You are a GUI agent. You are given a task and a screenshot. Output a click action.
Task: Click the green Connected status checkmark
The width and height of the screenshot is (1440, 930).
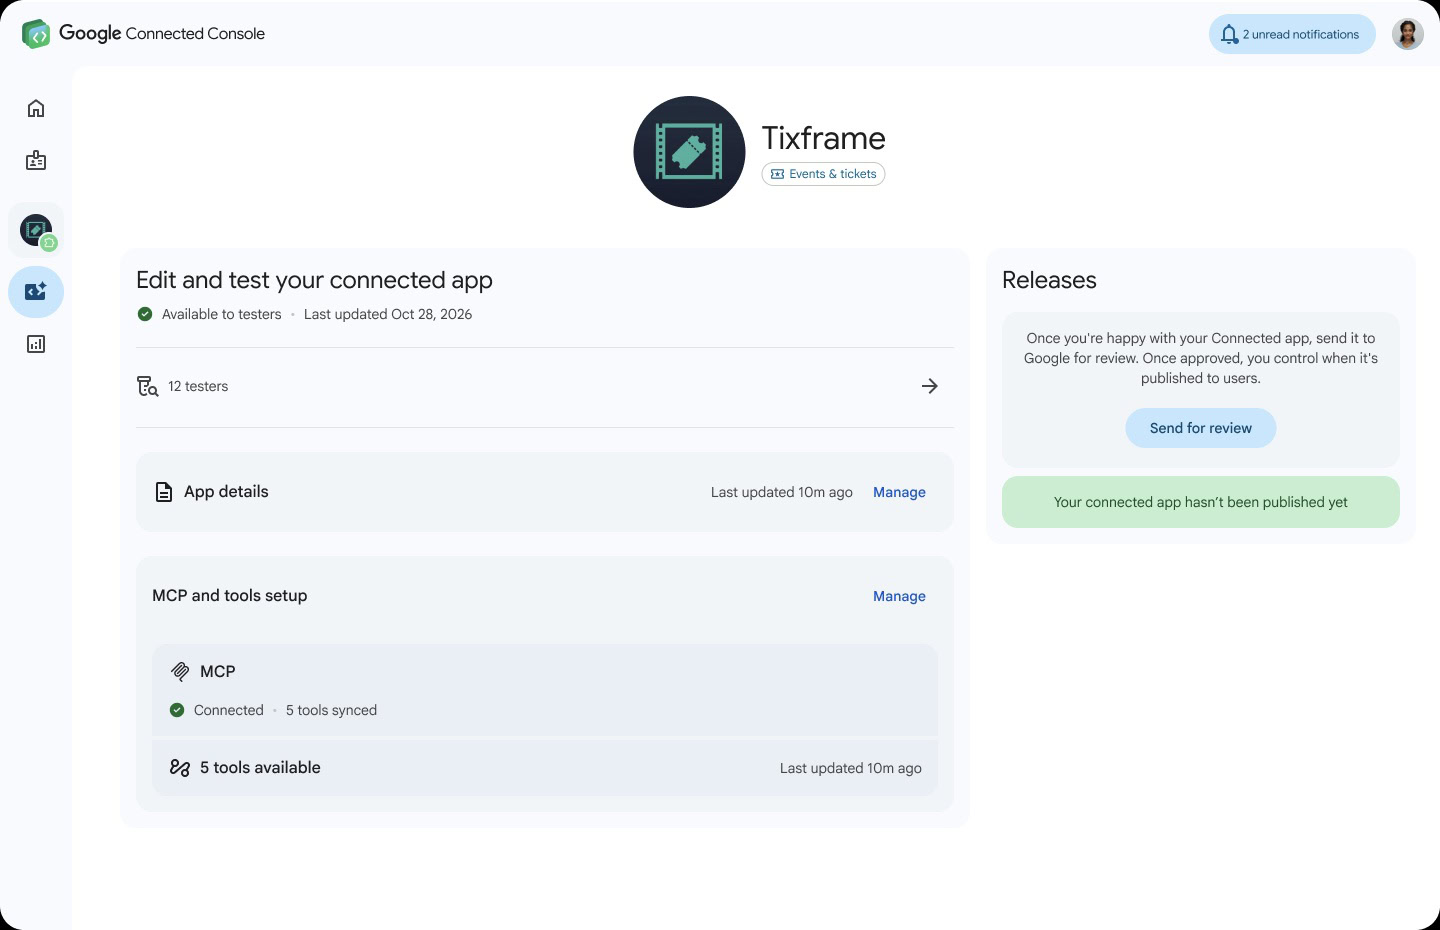click(177, 710)
